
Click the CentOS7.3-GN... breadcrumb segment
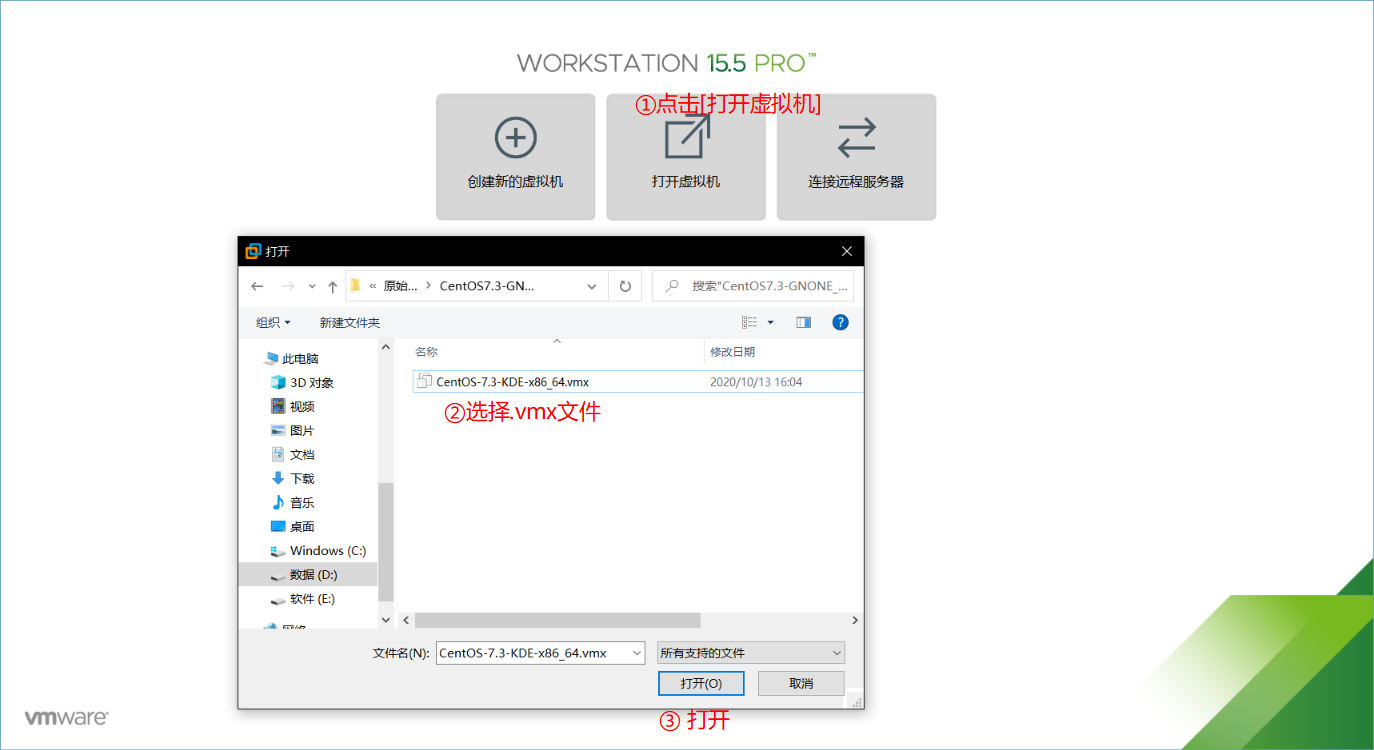pyautogui.click(x=487, y=286)
